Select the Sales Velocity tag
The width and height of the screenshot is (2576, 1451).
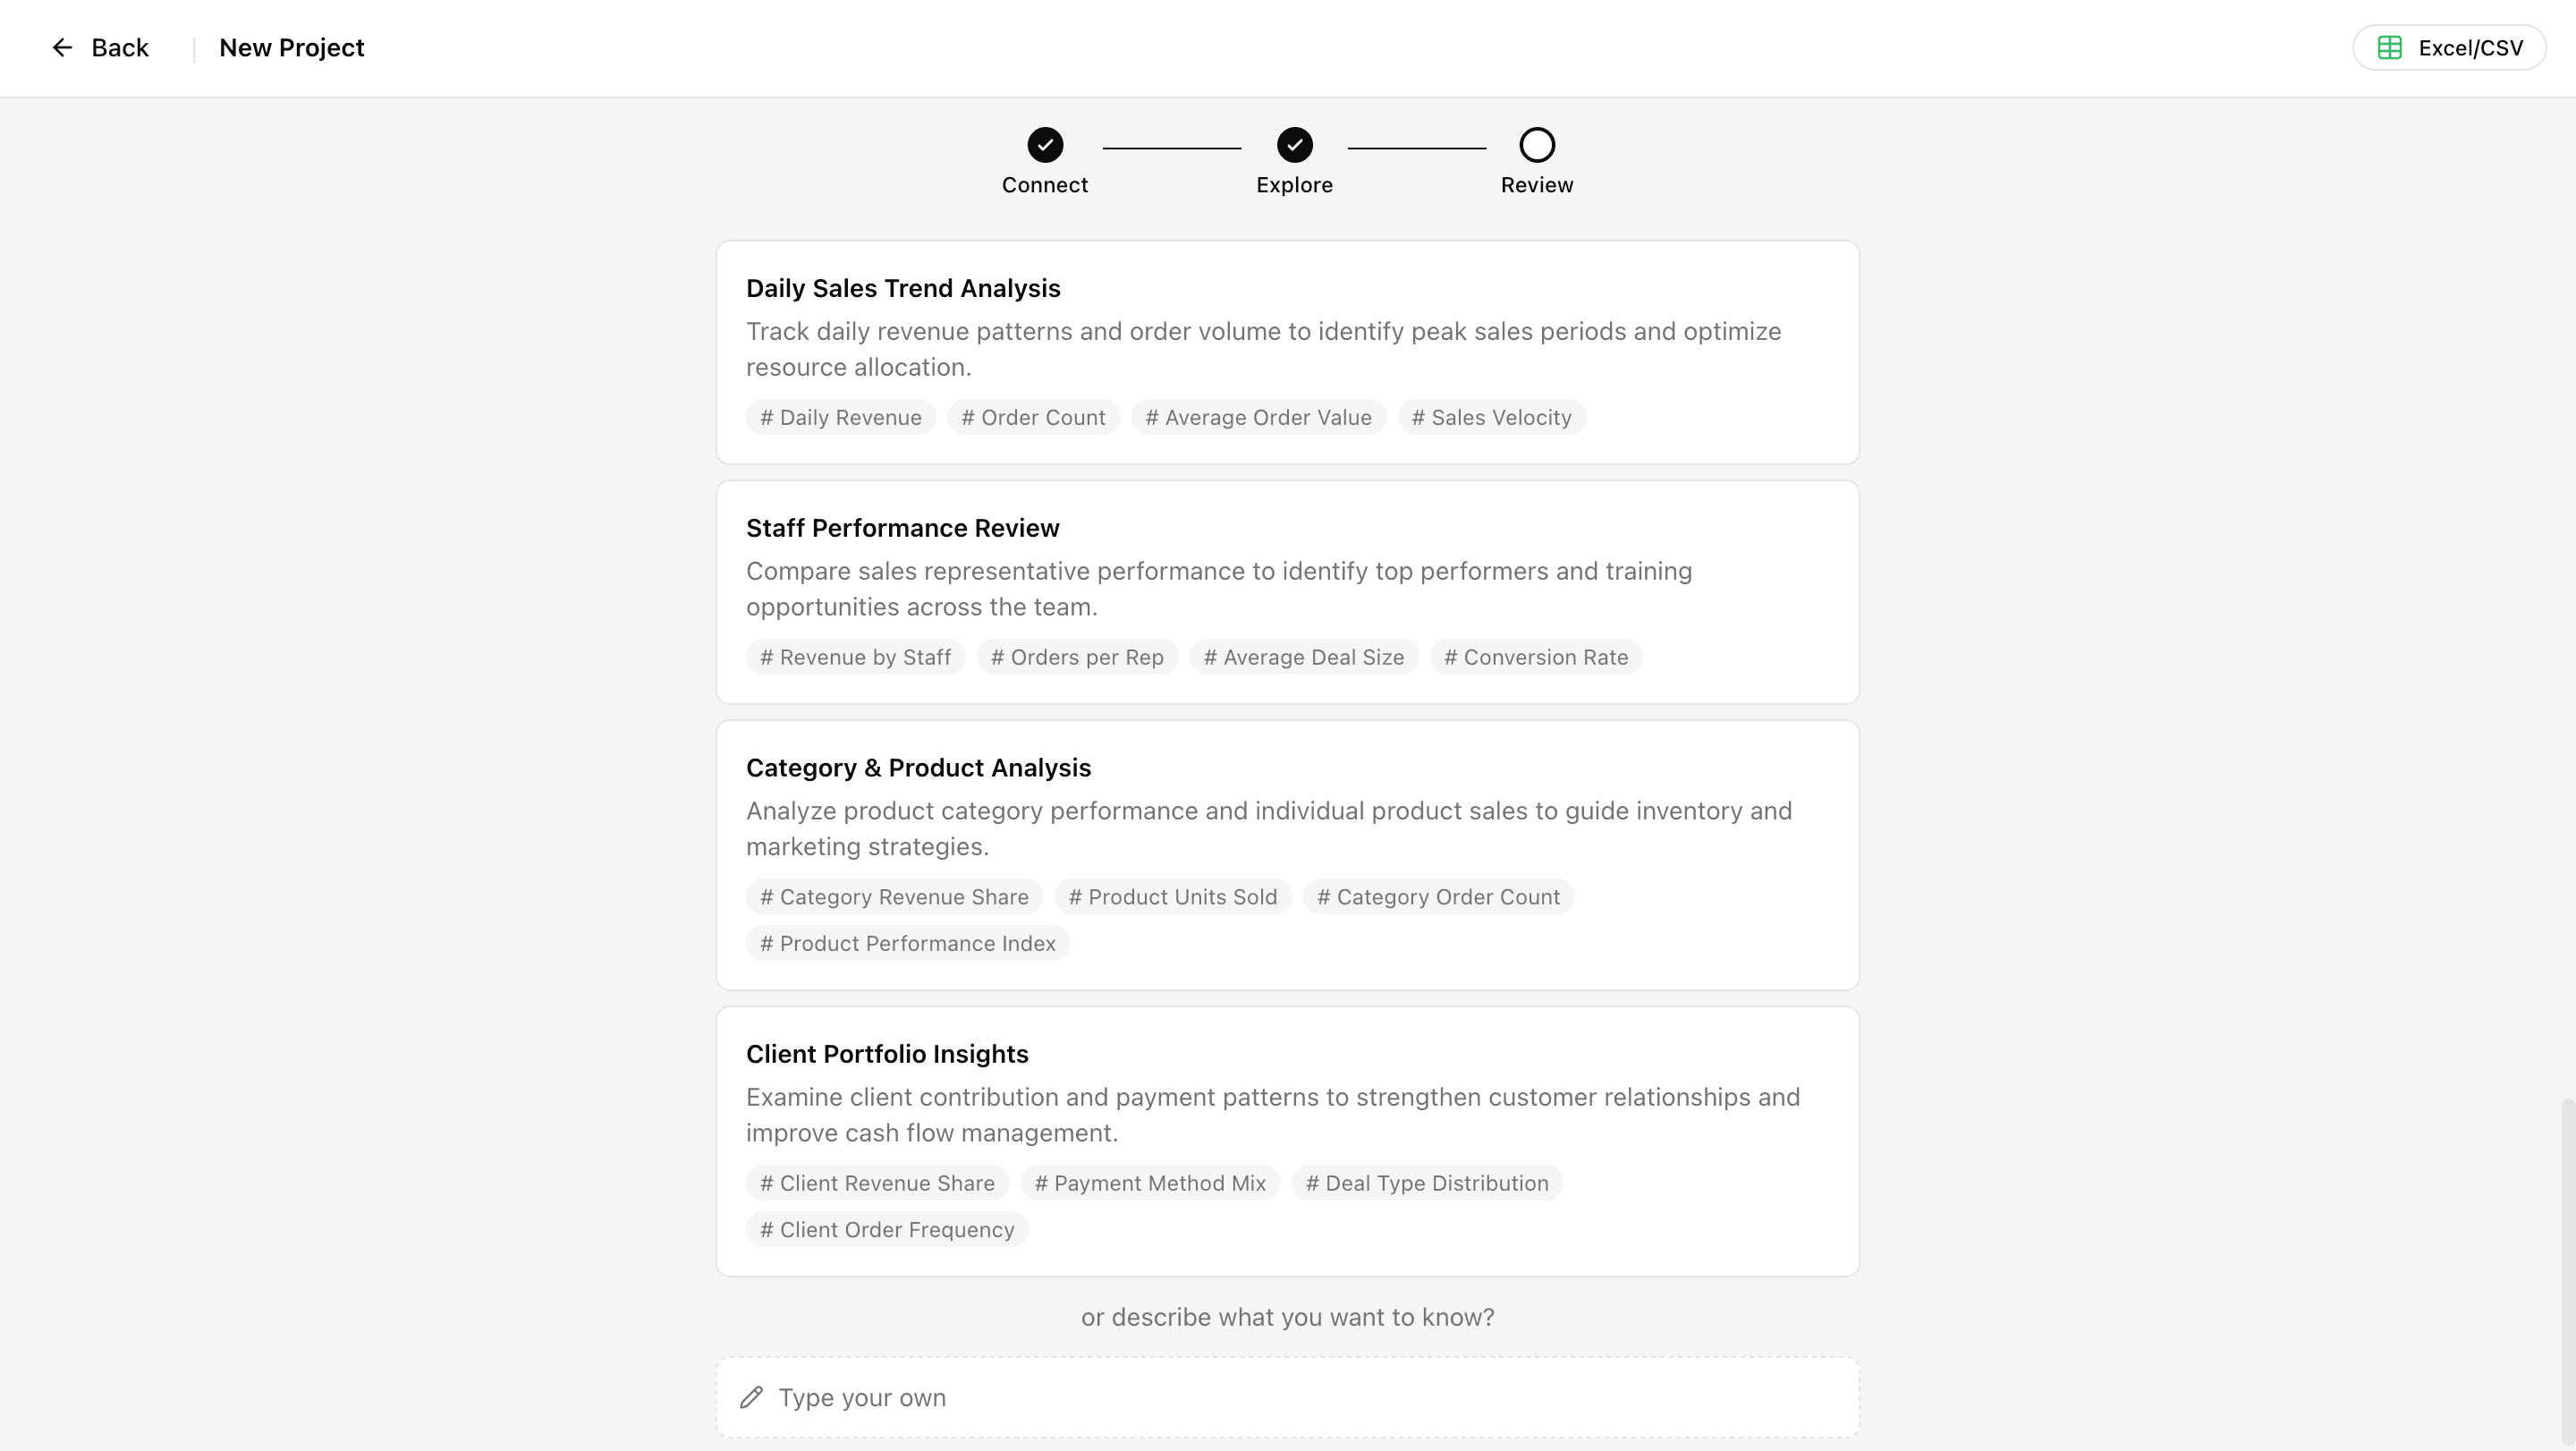pyautogui.click(x=1491, y=417)
